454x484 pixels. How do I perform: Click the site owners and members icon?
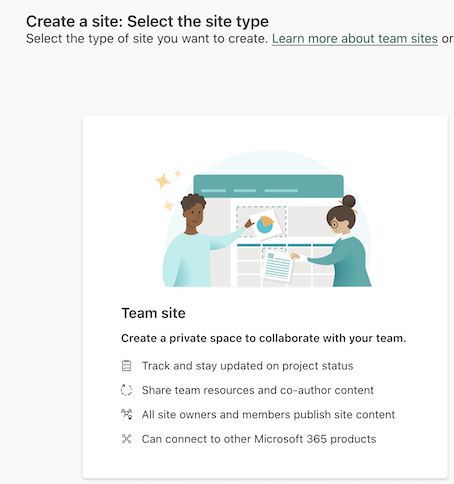126,414
